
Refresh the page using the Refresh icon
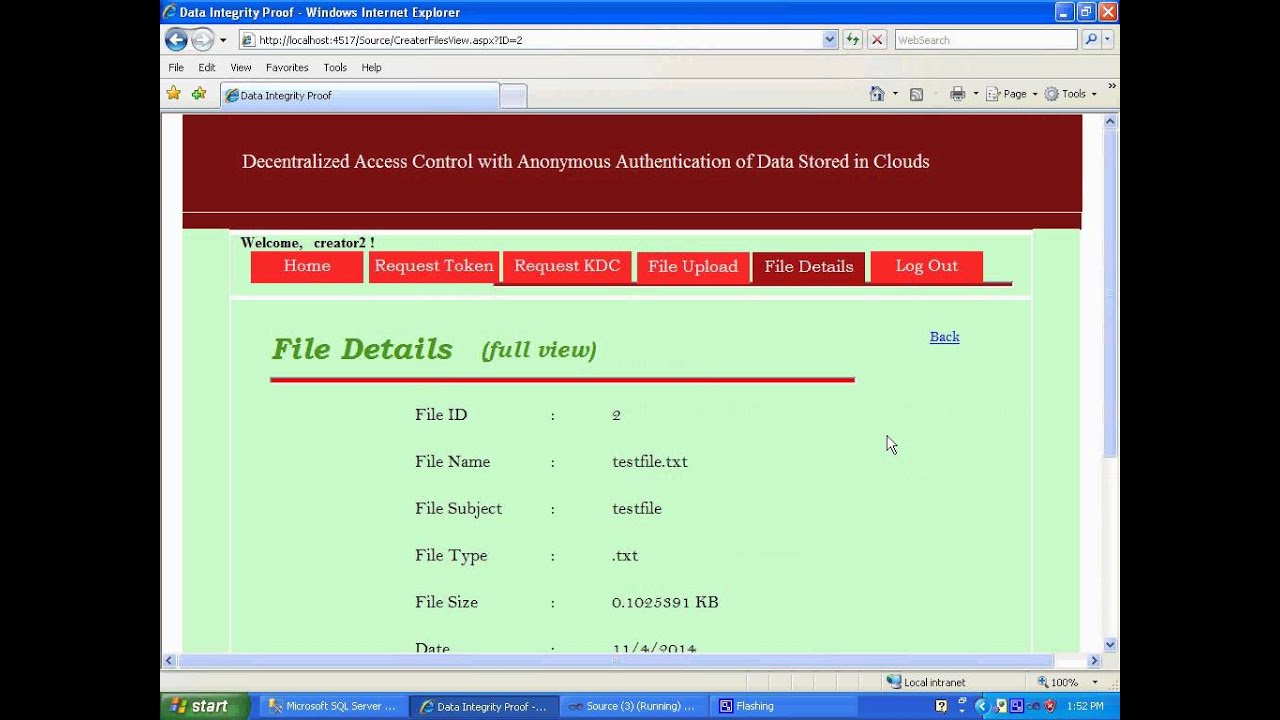(x=852, y=40)
